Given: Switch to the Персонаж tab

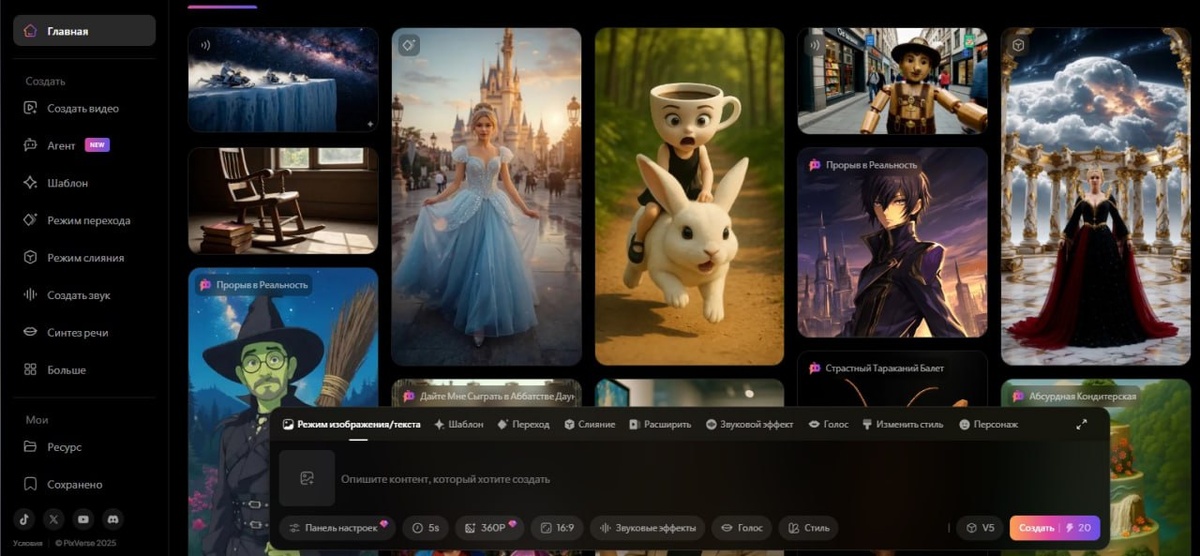Looking at the screenshot, I should 988,424.
